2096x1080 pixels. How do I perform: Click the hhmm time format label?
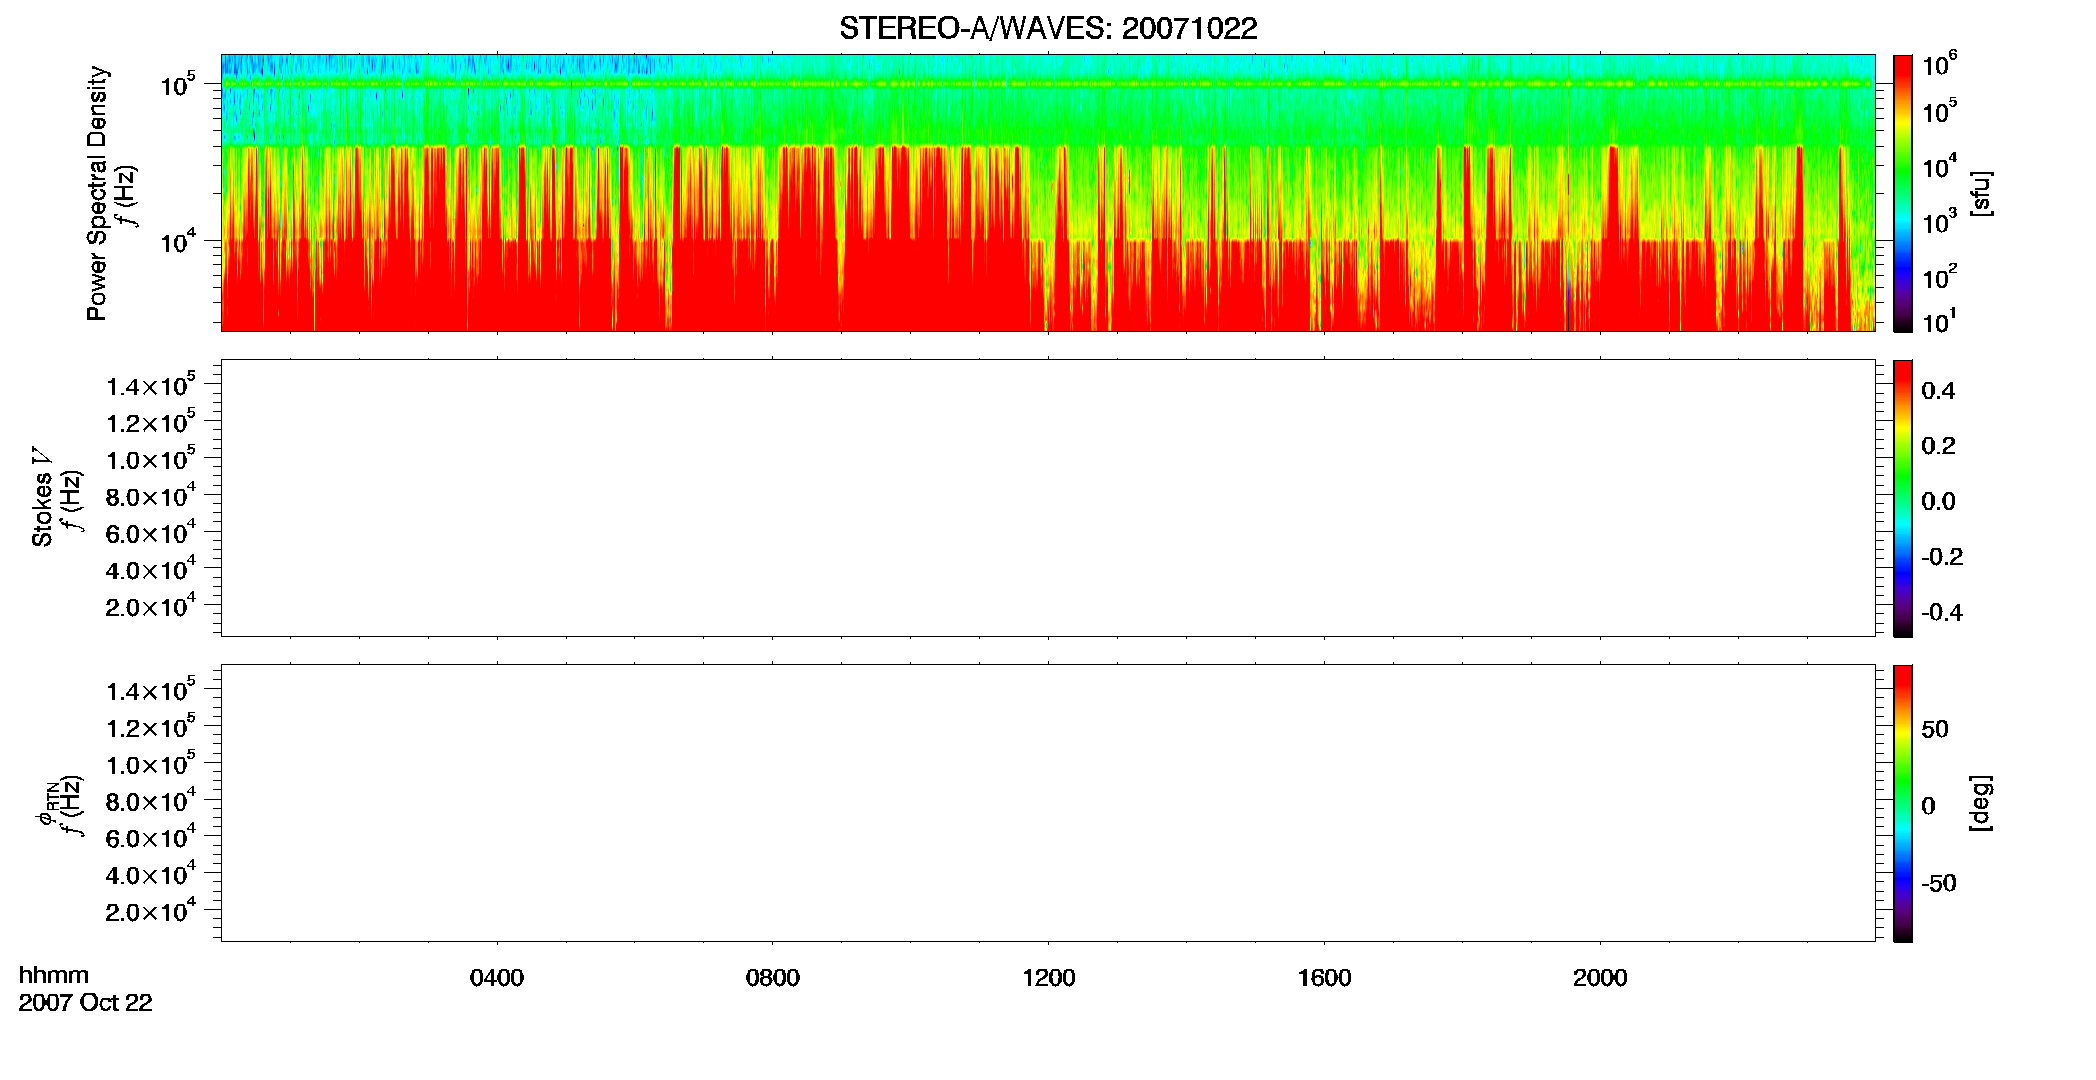(54, 975)
